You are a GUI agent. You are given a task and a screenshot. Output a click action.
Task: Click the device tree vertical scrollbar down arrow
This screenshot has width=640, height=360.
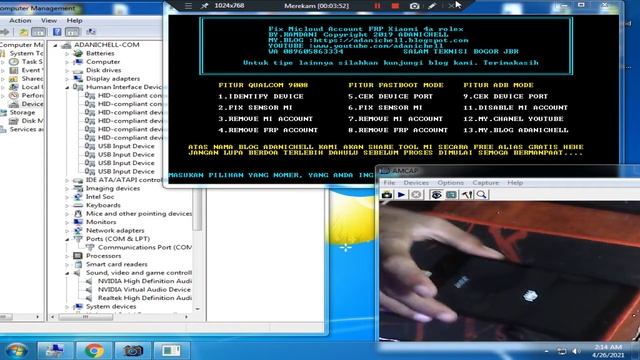tap(198, 309)
